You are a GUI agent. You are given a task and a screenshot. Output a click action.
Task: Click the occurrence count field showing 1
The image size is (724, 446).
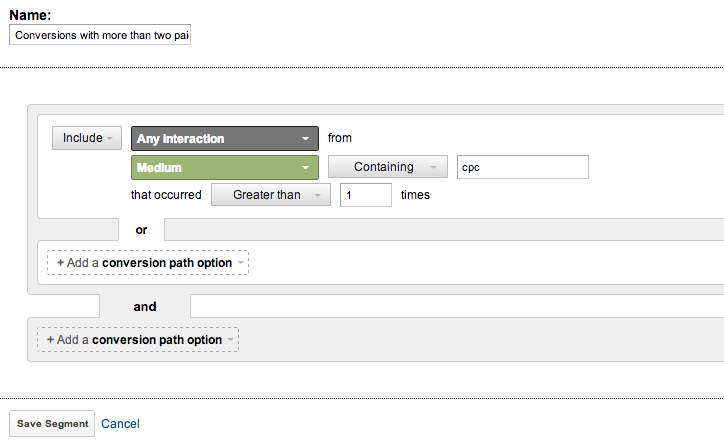pyautogui.click(x=366, y=195)
